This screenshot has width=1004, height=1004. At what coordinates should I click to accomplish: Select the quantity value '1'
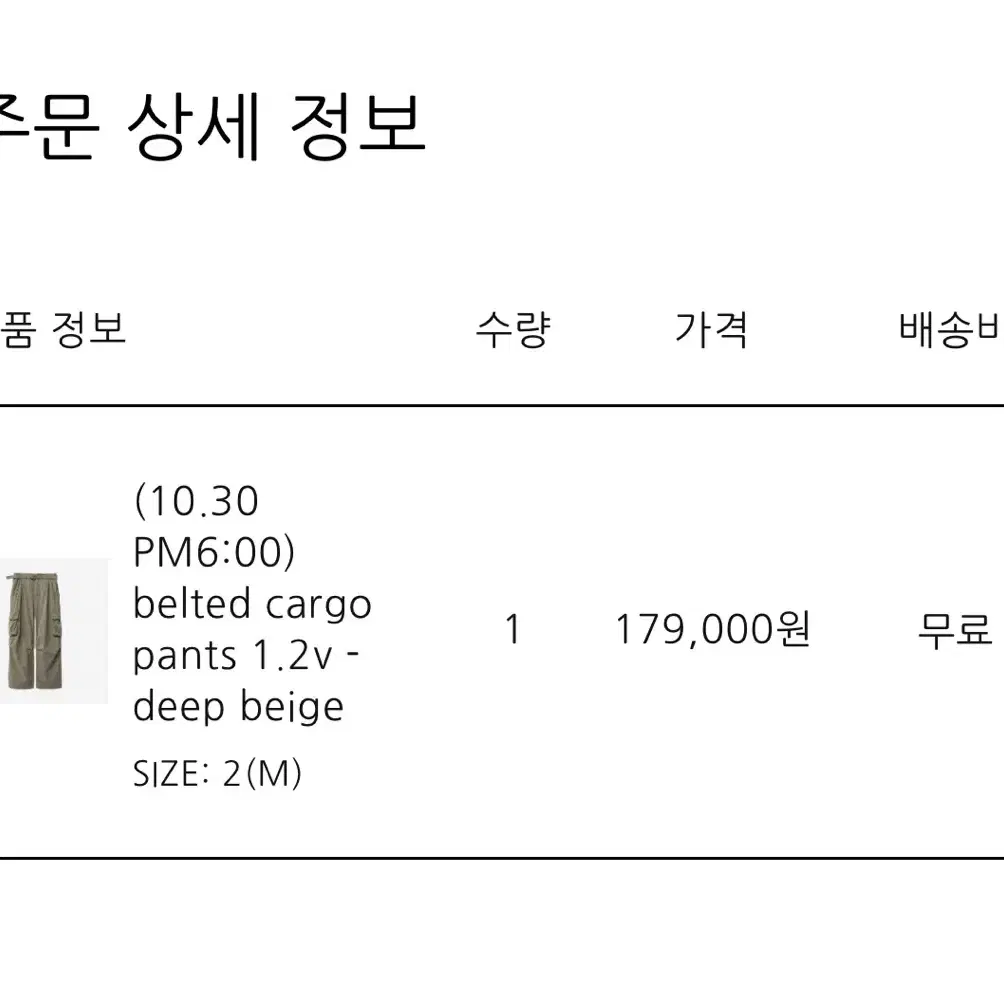512,629
